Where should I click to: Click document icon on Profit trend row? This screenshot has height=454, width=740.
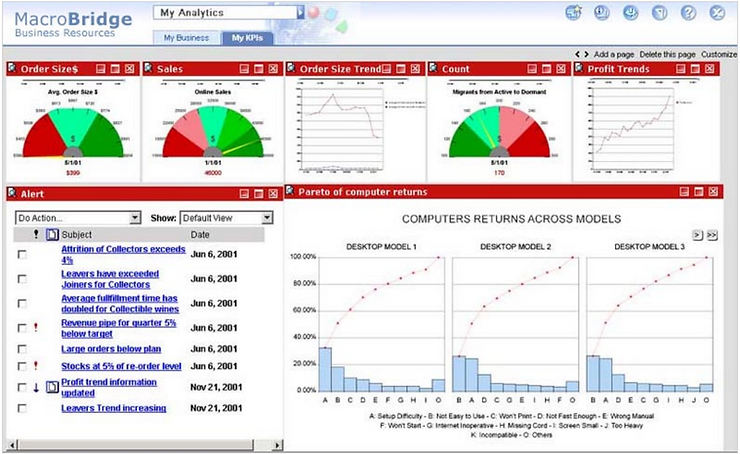52,387
